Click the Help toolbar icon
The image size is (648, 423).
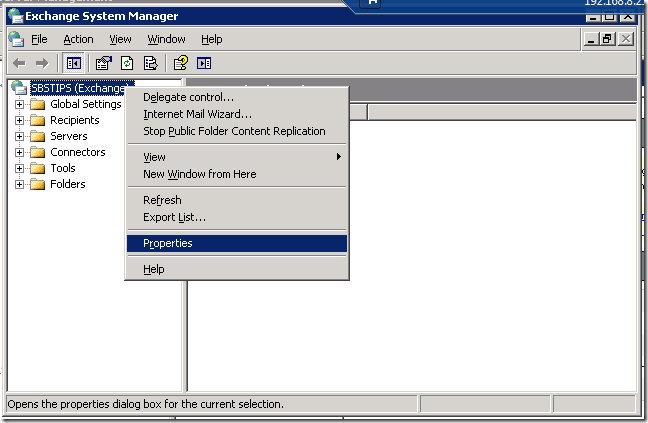181,63
